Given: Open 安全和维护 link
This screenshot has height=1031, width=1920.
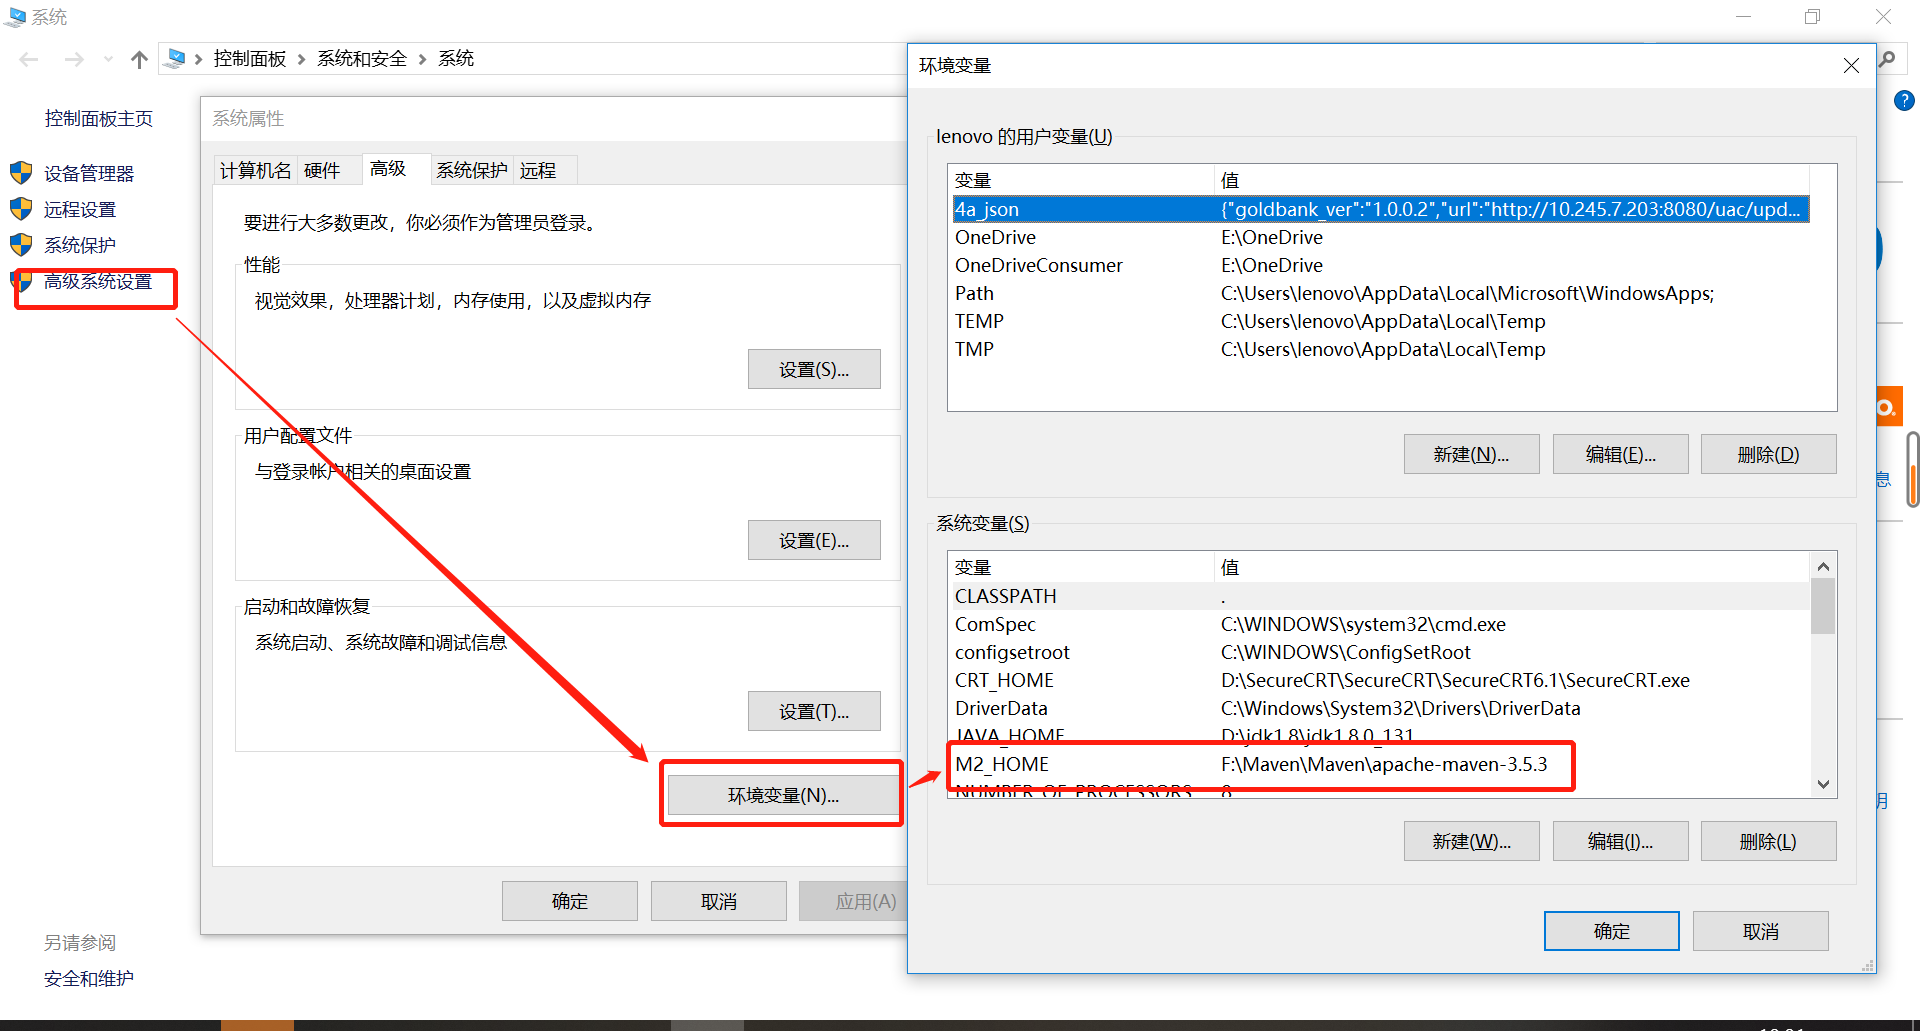Looking at the screenshot, I should click(x=89, y=979).
